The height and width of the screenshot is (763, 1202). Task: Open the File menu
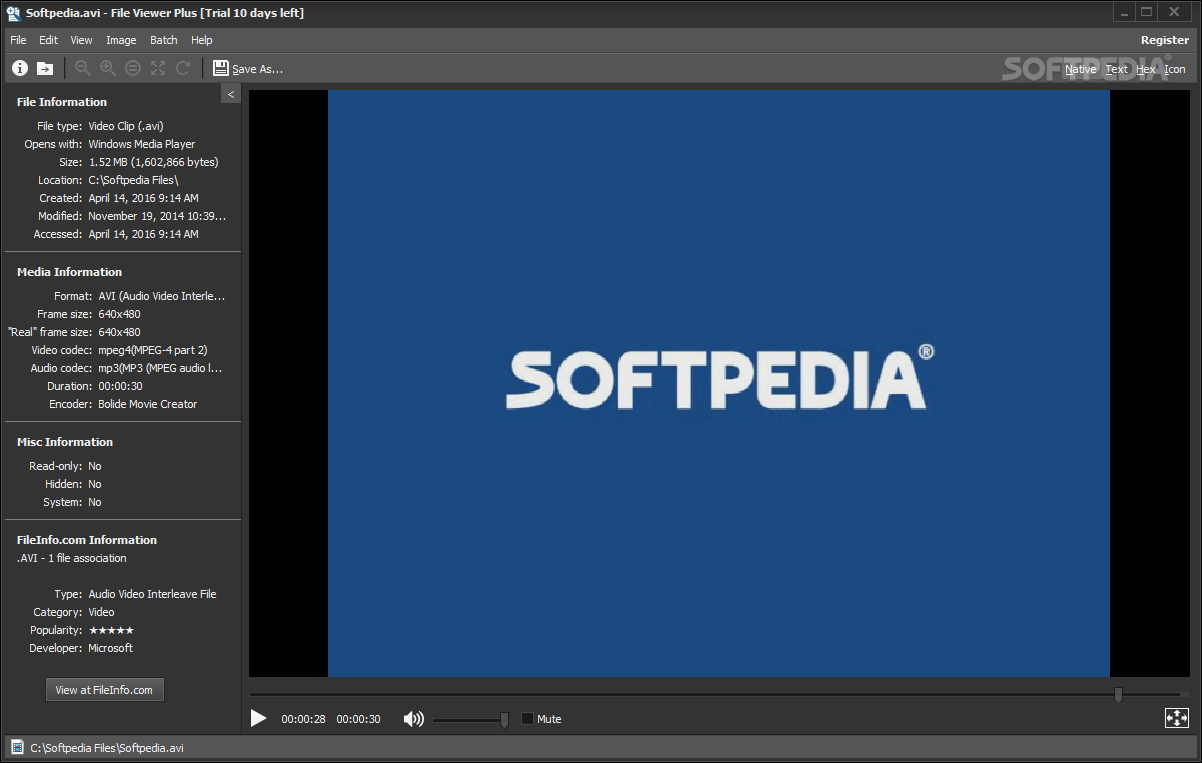(18, 40)
